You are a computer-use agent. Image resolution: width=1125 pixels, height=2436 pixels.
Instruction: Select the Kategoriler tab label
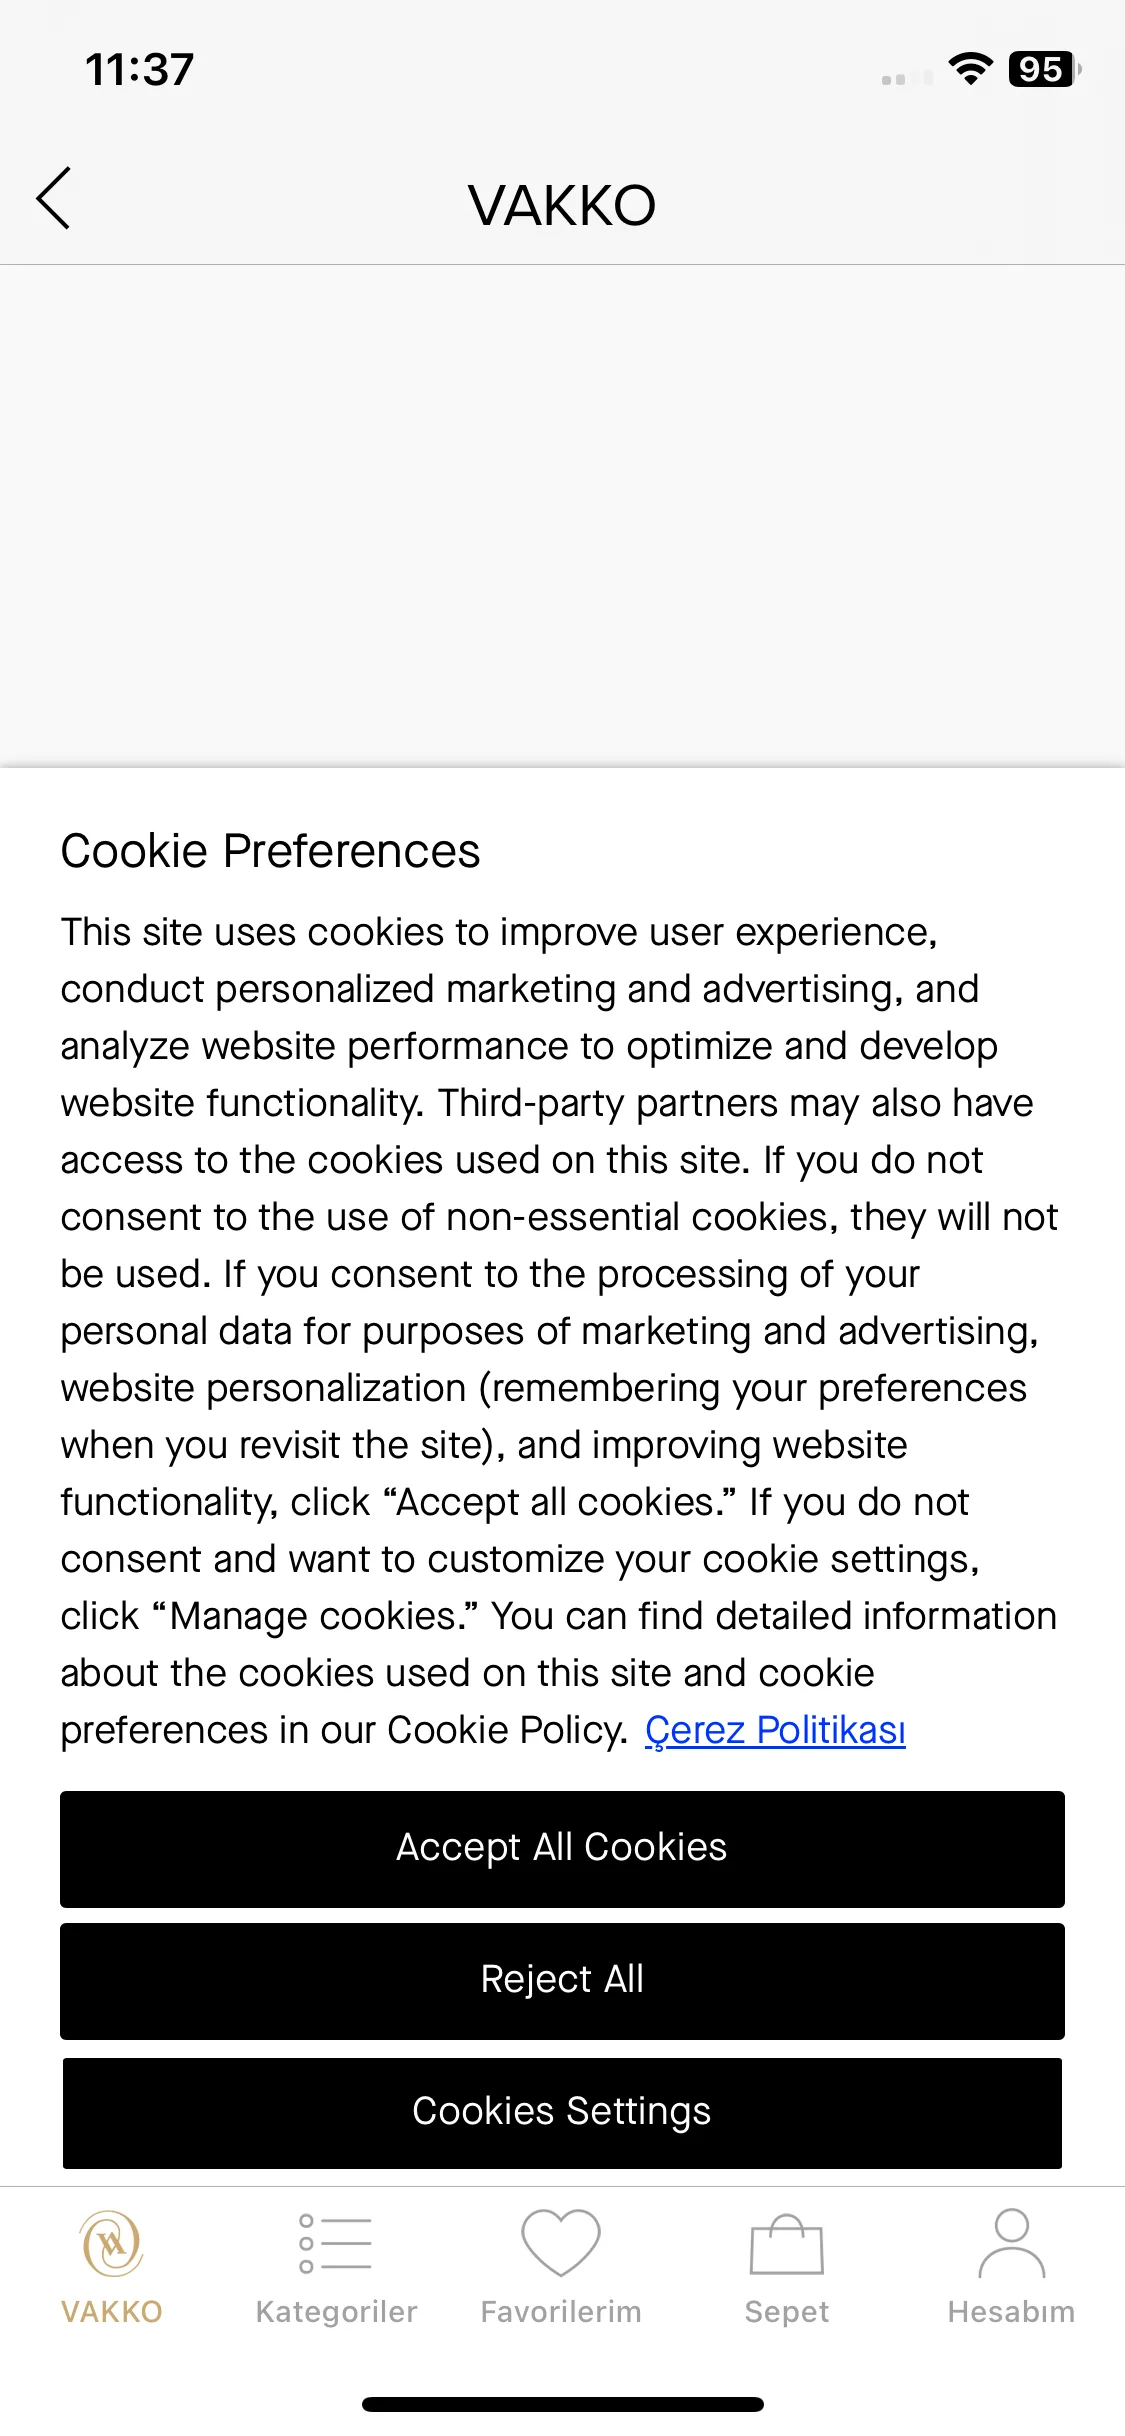[x=336, y=2312]
